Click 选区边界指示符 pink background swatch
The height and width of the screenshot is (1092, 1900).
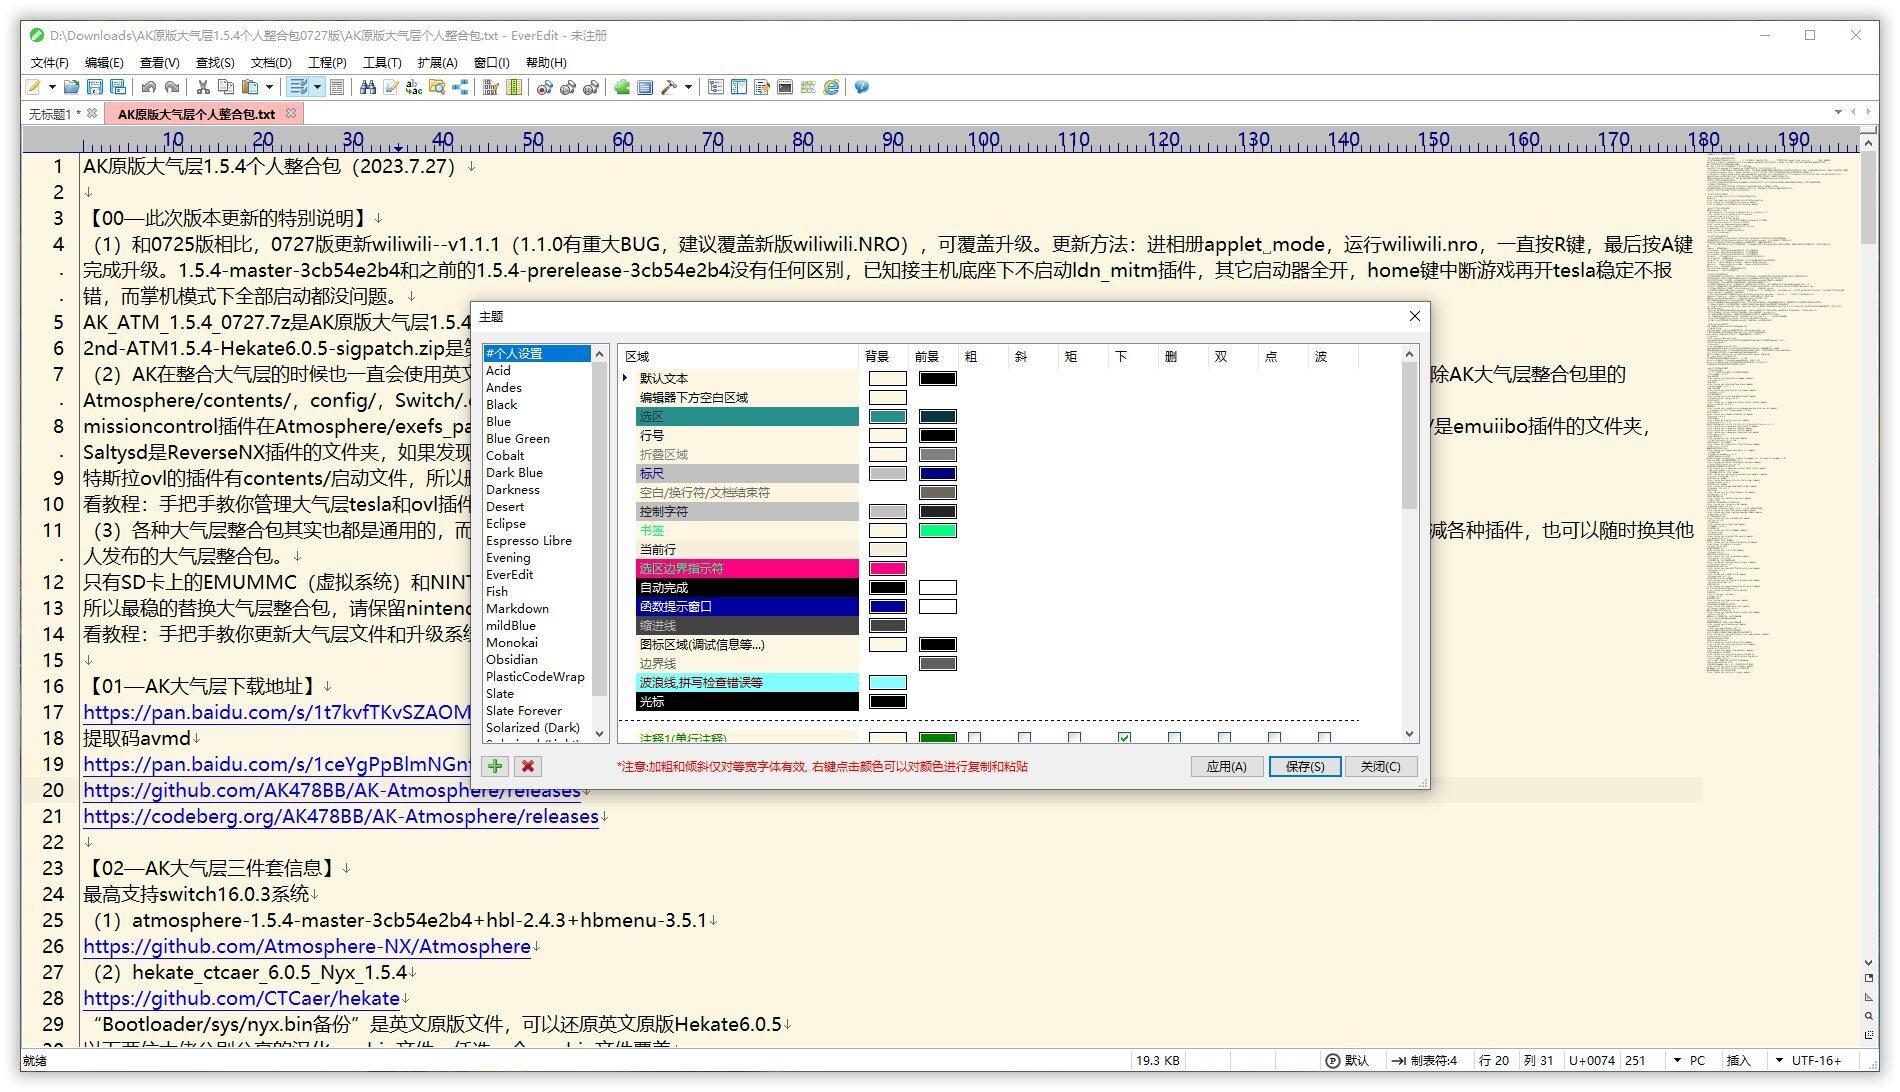[887, 568]
